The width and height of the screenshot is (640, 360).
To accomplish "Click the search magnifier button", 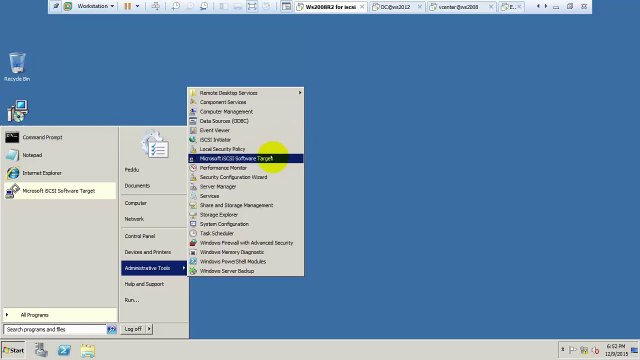I will pos(111,329).
